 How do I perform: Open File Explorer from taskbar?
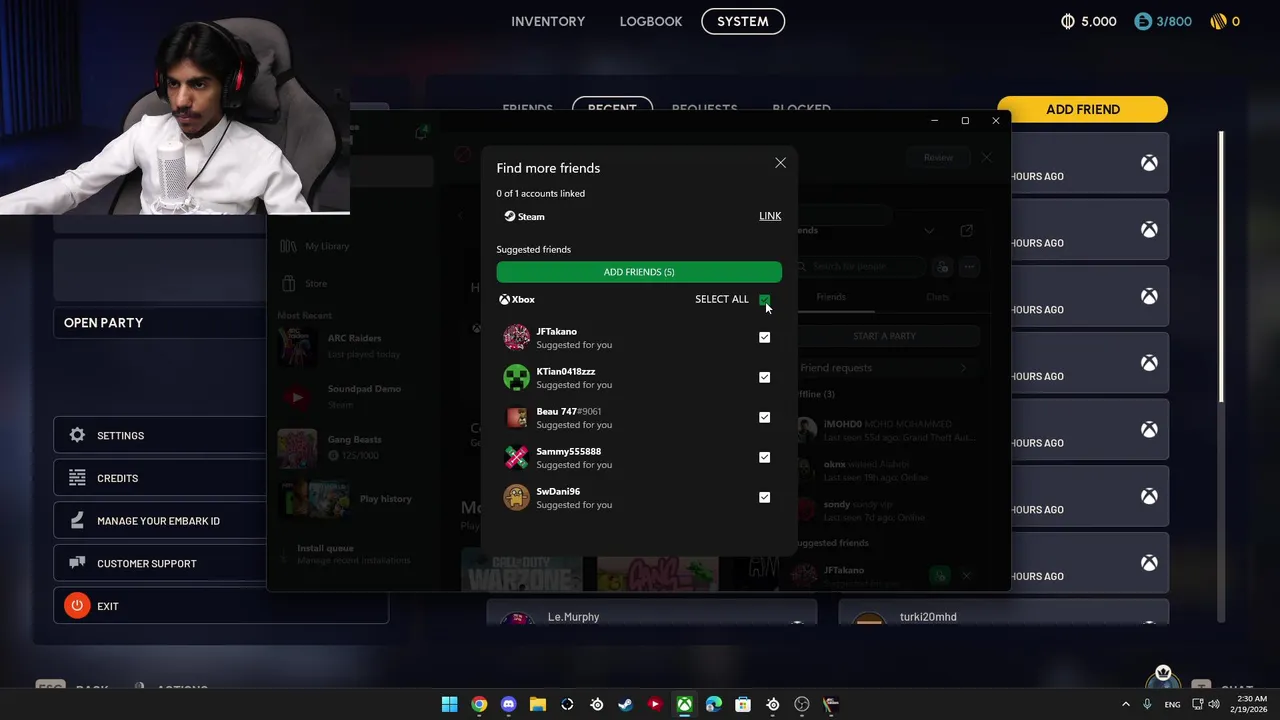(x=537, y=705)
